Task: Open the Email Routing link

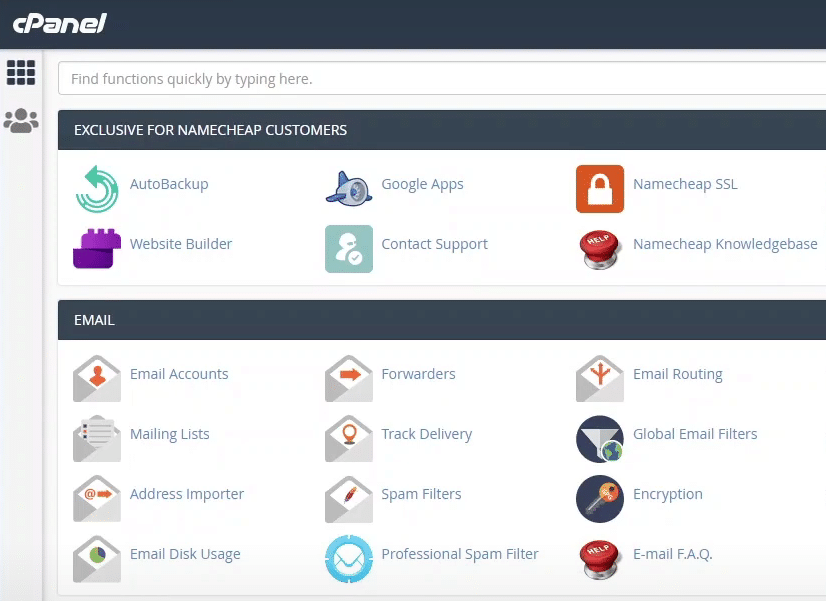Action: click(677, 374)
